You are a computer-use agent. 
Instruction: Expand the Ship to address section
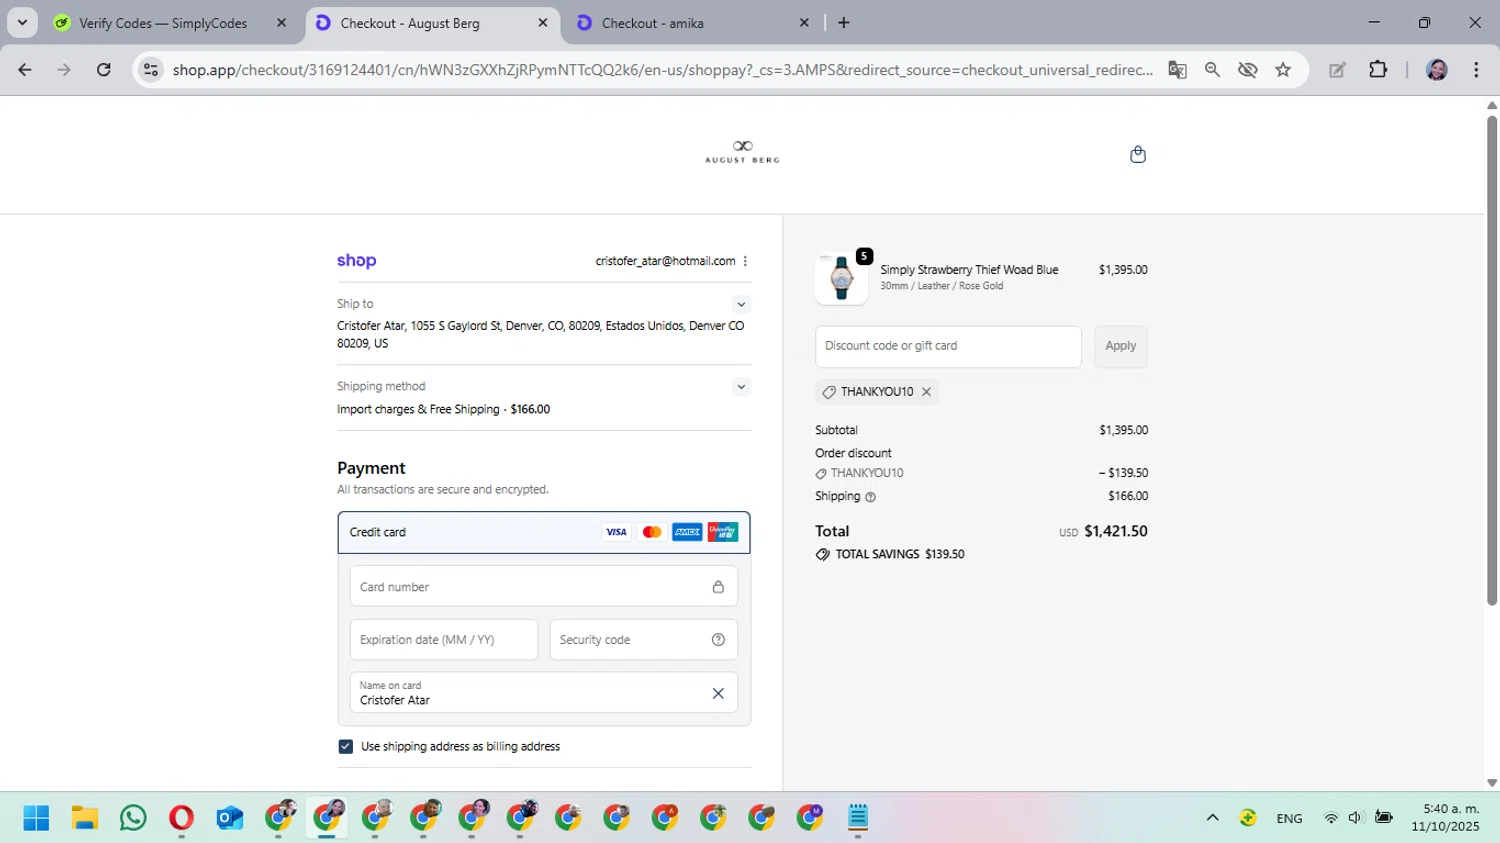pos(741,304)
